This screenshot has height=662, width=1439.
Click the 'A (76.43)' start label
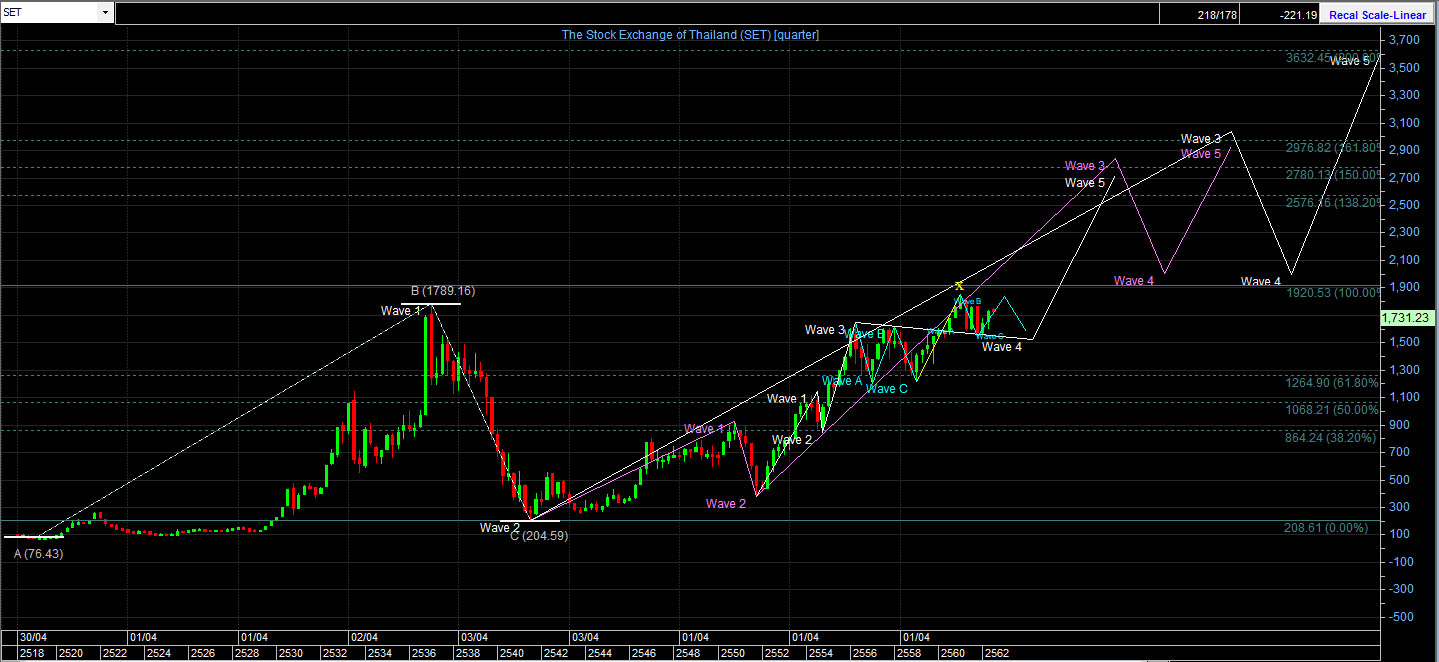coord(39,553)
